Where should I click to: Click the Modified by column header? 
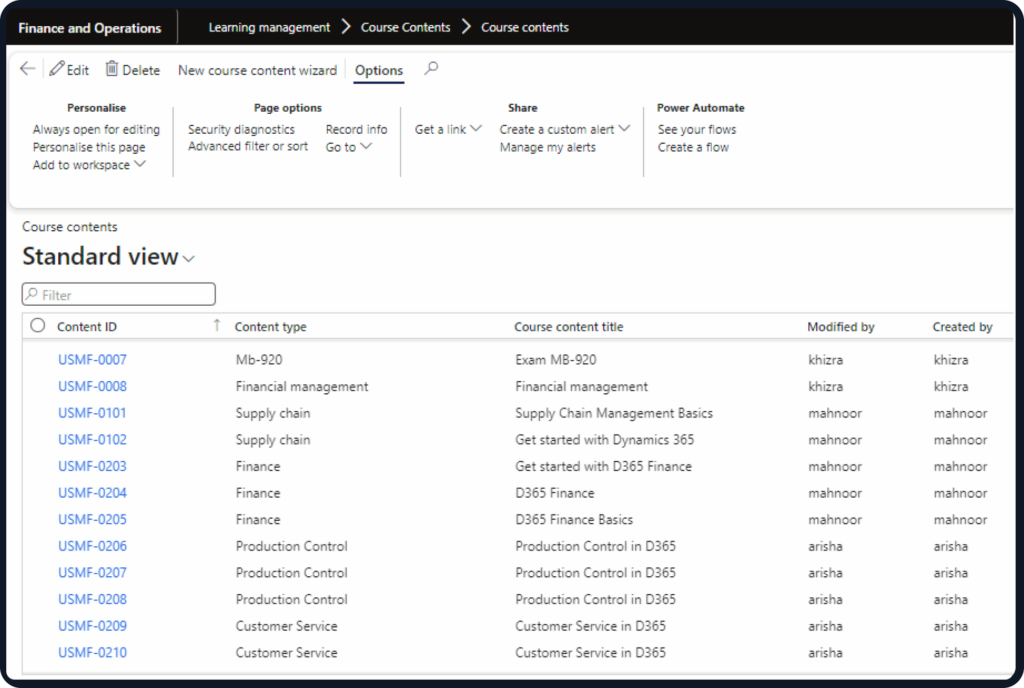tap(840, 326)
